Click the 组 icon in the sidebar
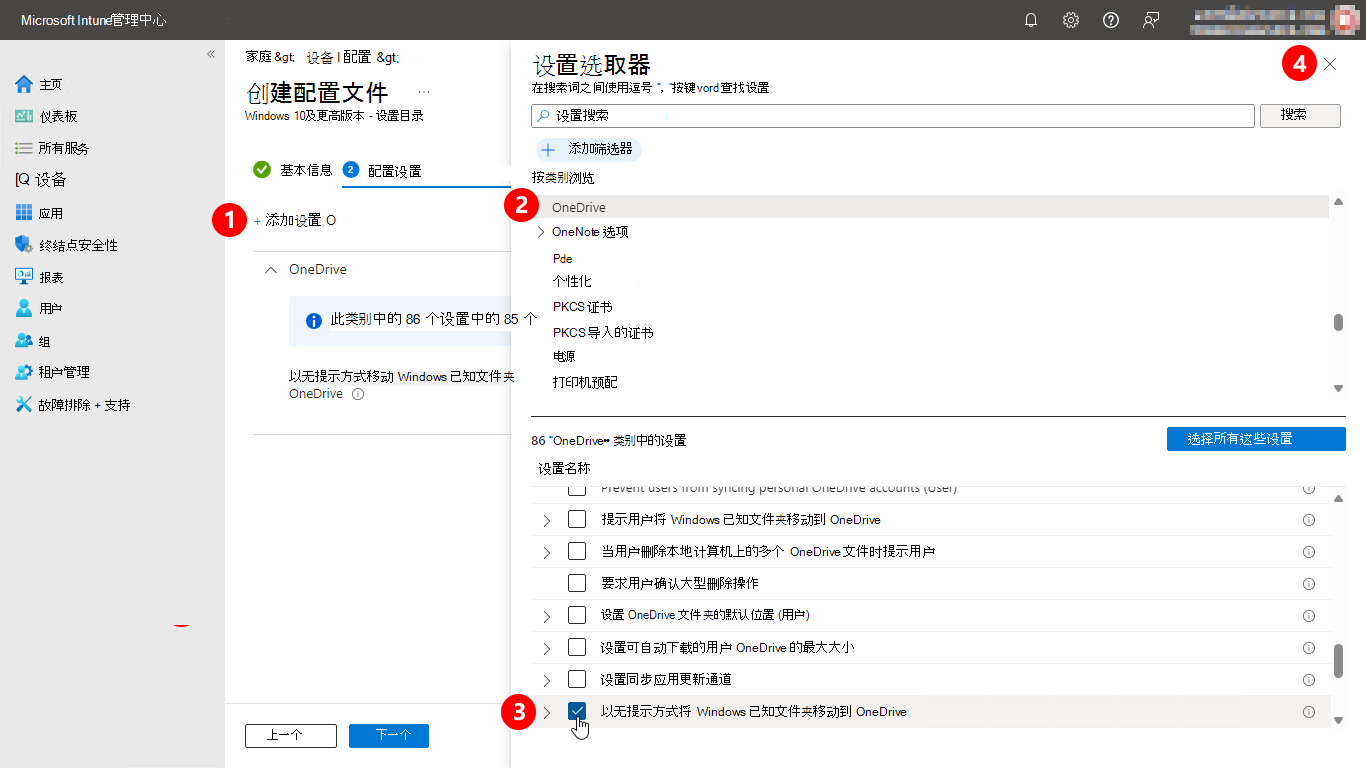The width and height of the screenshot is (1366, 768). (24, 341)
